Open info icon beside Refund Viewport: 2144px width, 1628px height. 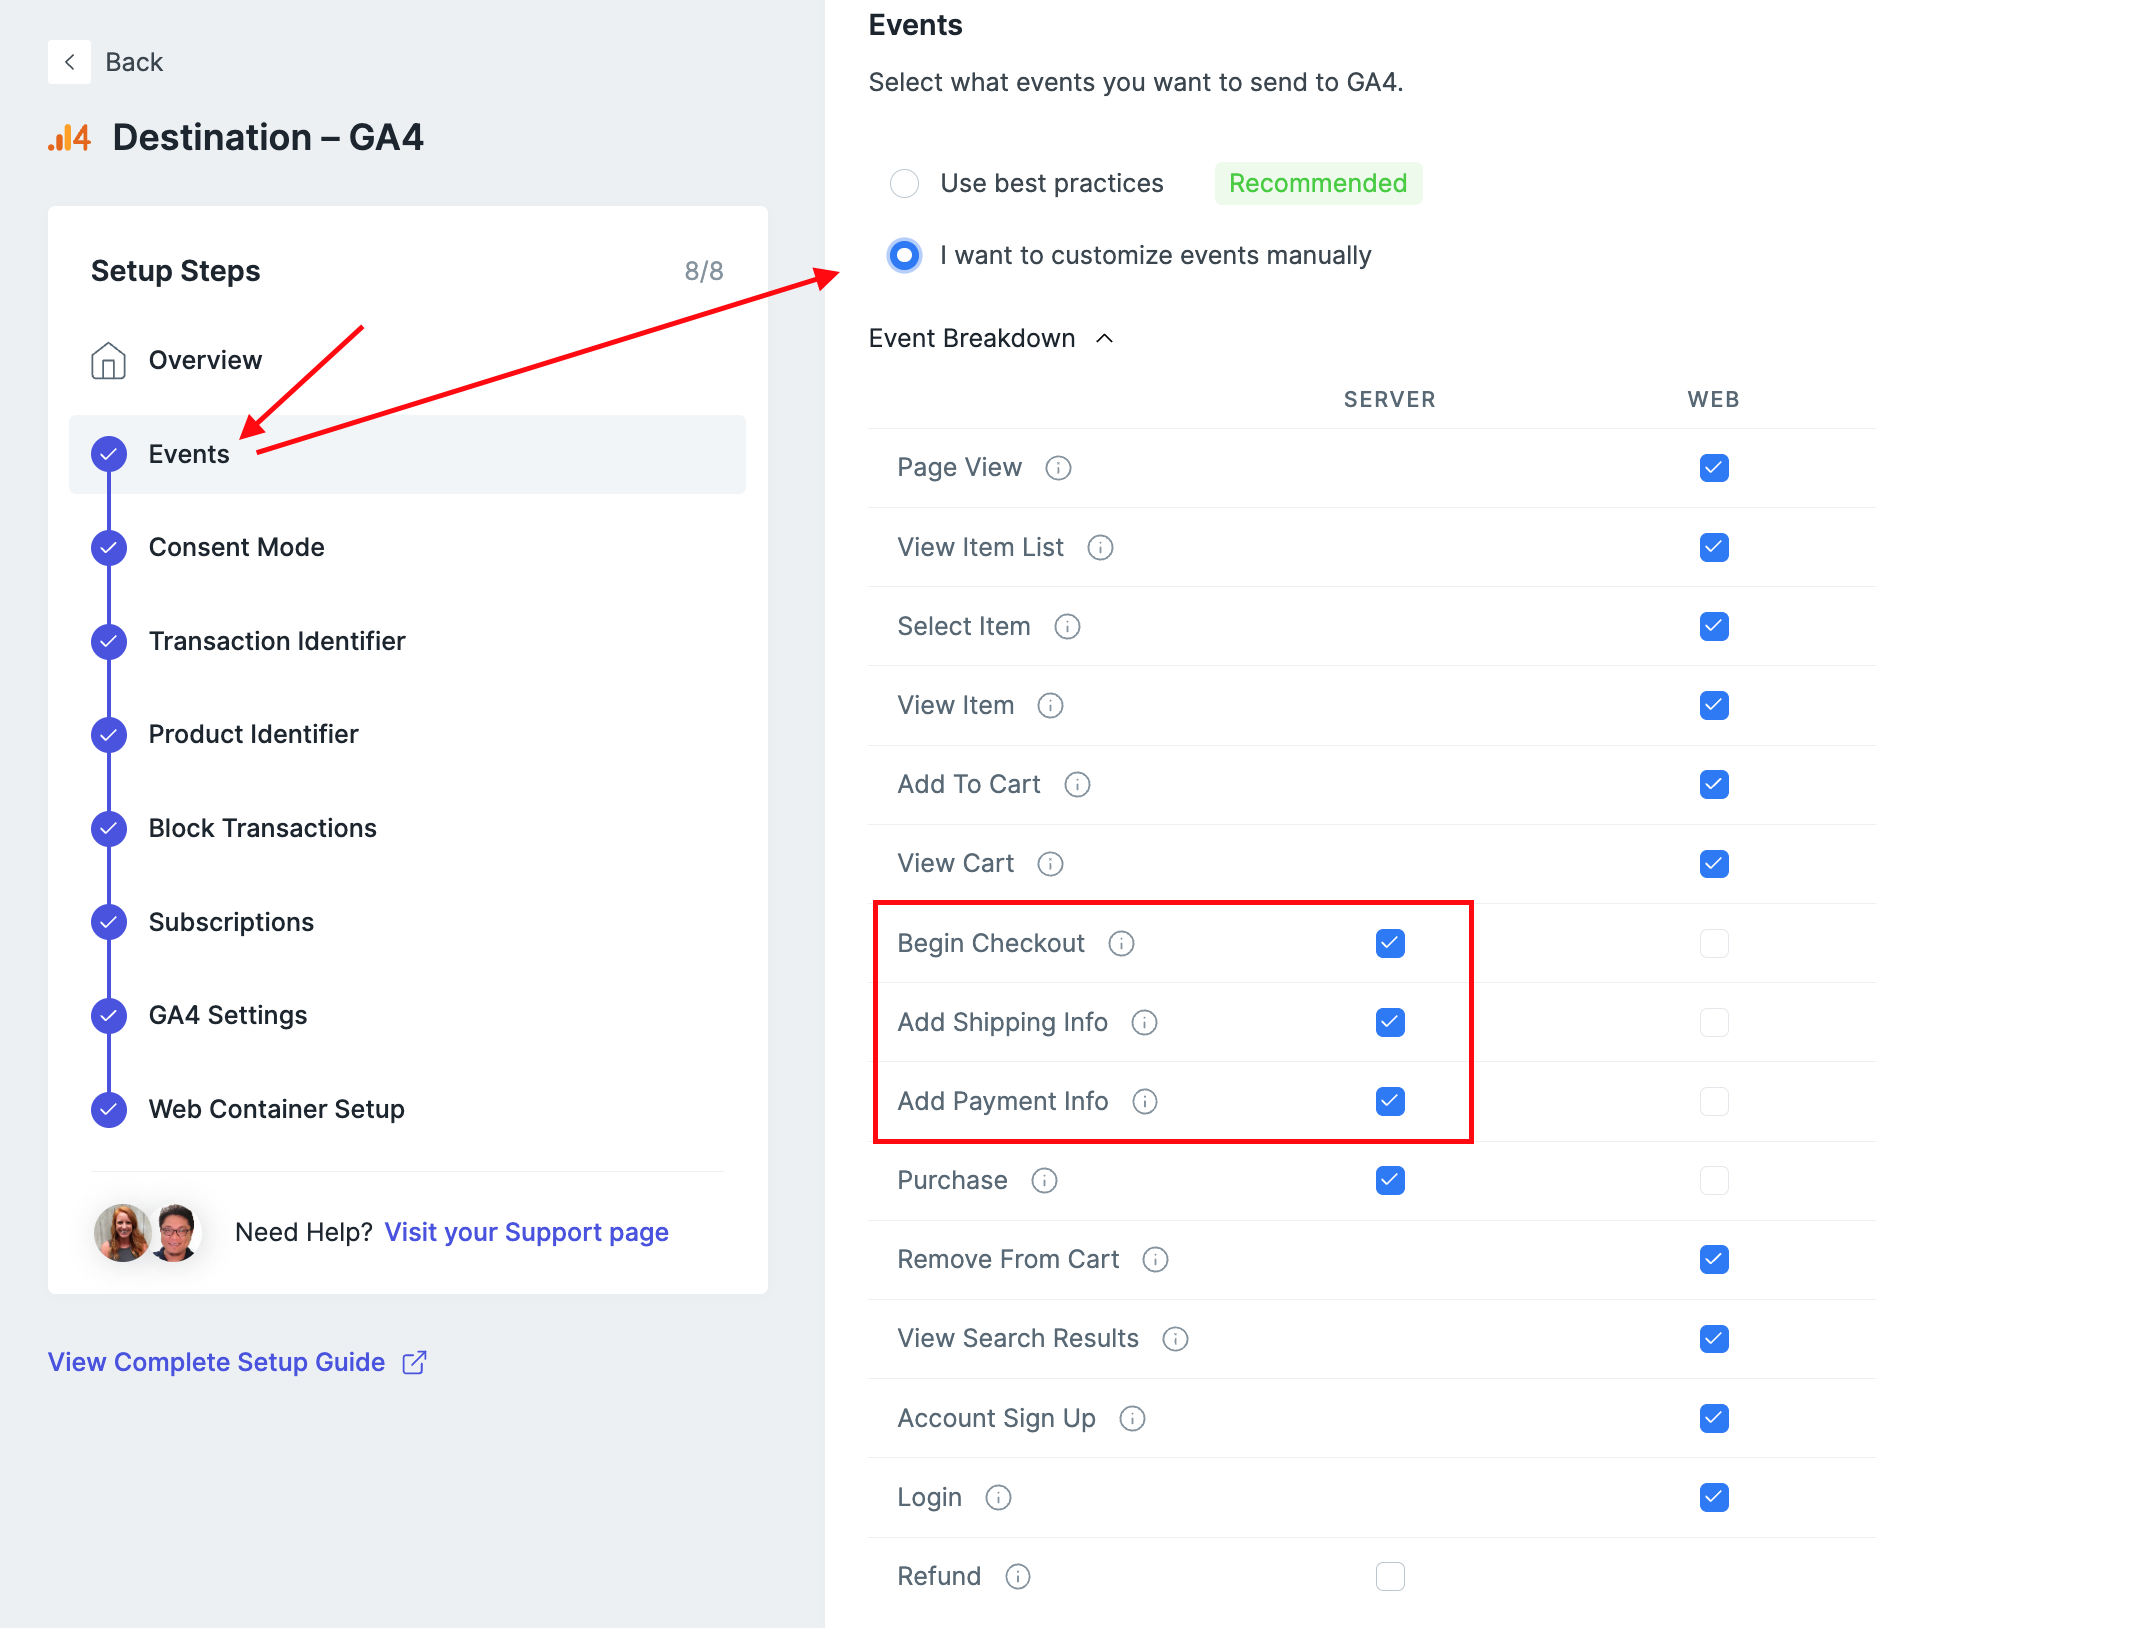tap(1018, 1577)
